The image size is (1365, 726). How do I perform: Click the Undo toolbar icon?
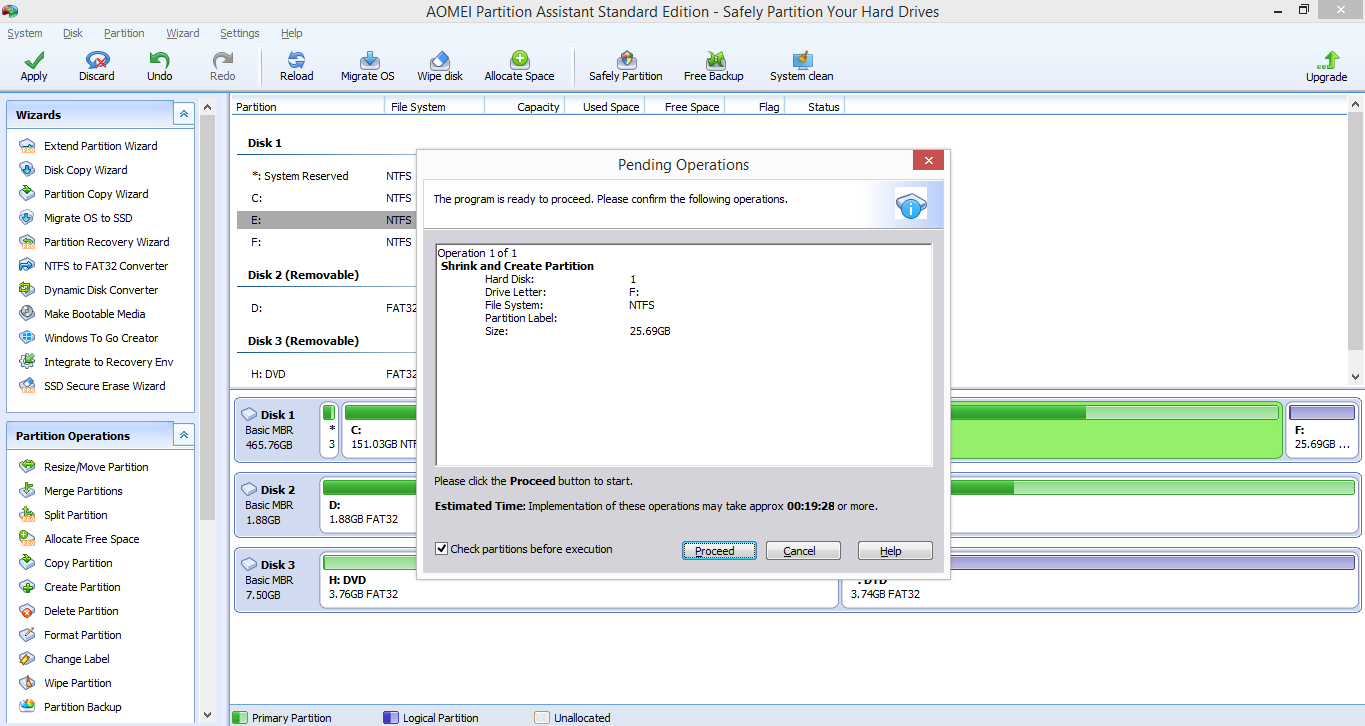(x=159, y=67)
